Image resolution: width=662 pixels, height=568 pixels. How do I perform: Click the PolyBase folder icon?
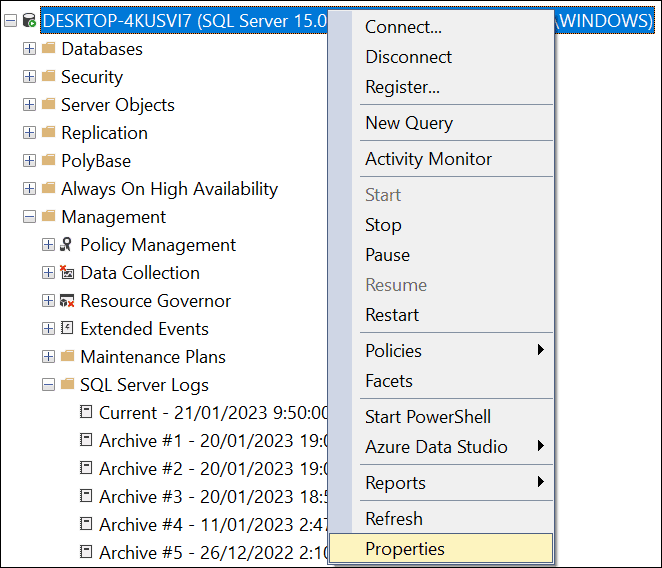click(49, 160)
